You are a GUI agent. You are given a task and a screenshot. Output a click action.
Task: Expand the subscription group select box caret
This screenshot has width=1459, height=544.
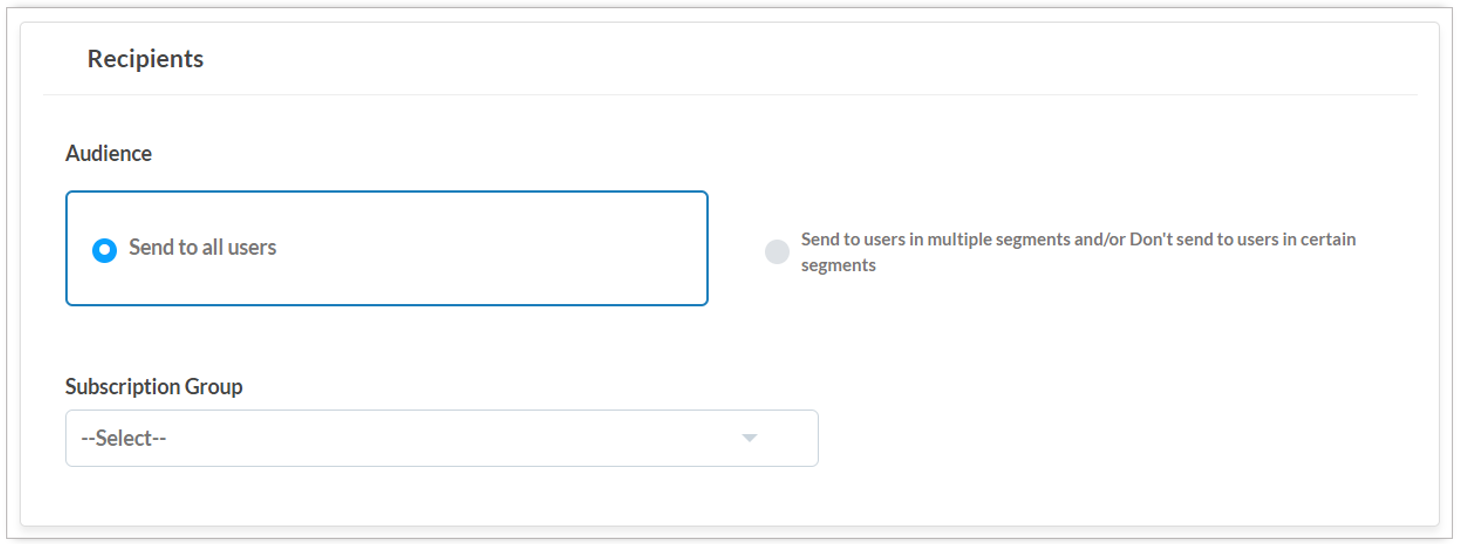(x=749, y=438)
